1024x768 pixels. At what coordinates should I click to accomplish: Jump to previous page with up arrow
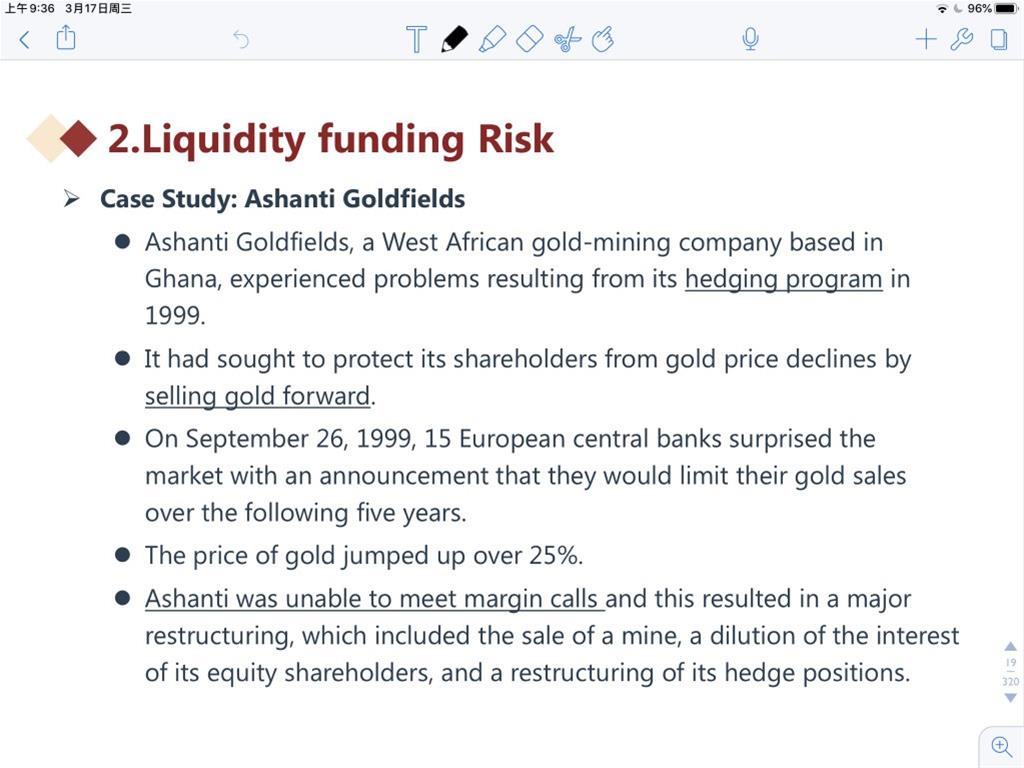tap(1010, 647)
